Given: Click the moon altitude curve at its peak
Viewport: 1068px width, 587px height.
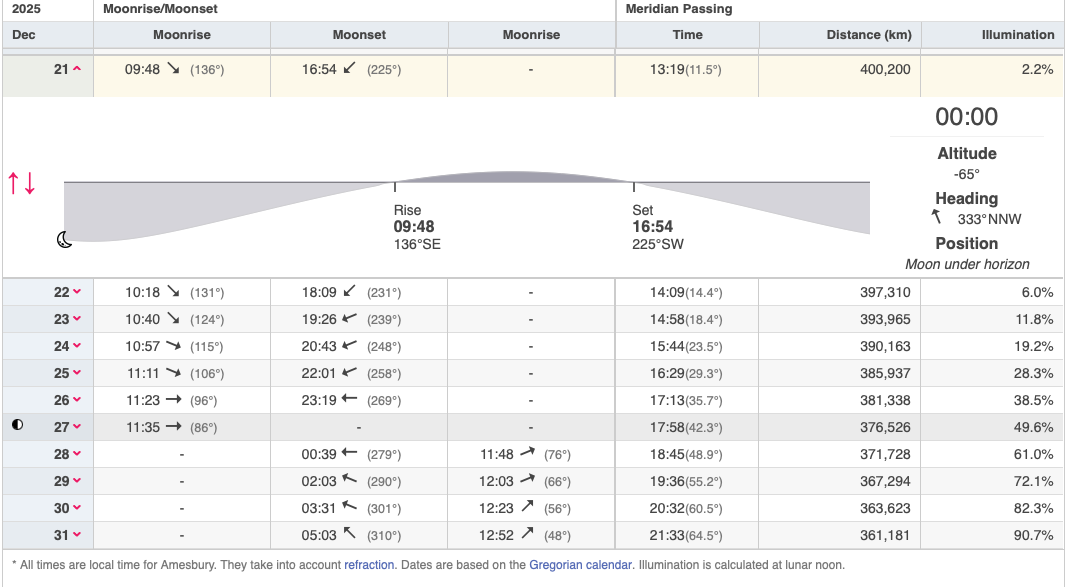Looking at the screenshot, I should tap(514, 174).
